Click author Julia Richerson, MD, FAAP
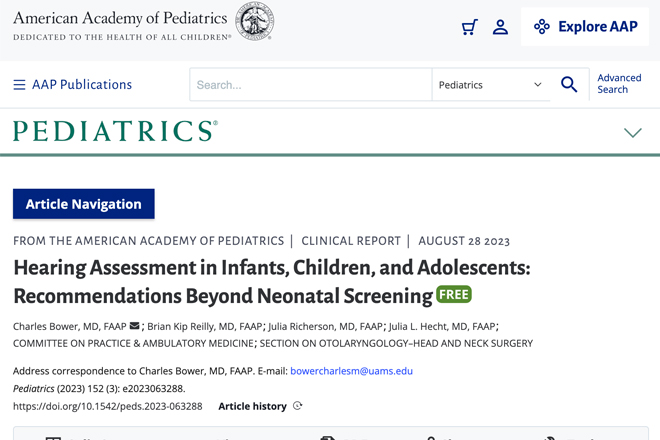The width and height of the screenshot is (660, 440). tap(325, 327)
